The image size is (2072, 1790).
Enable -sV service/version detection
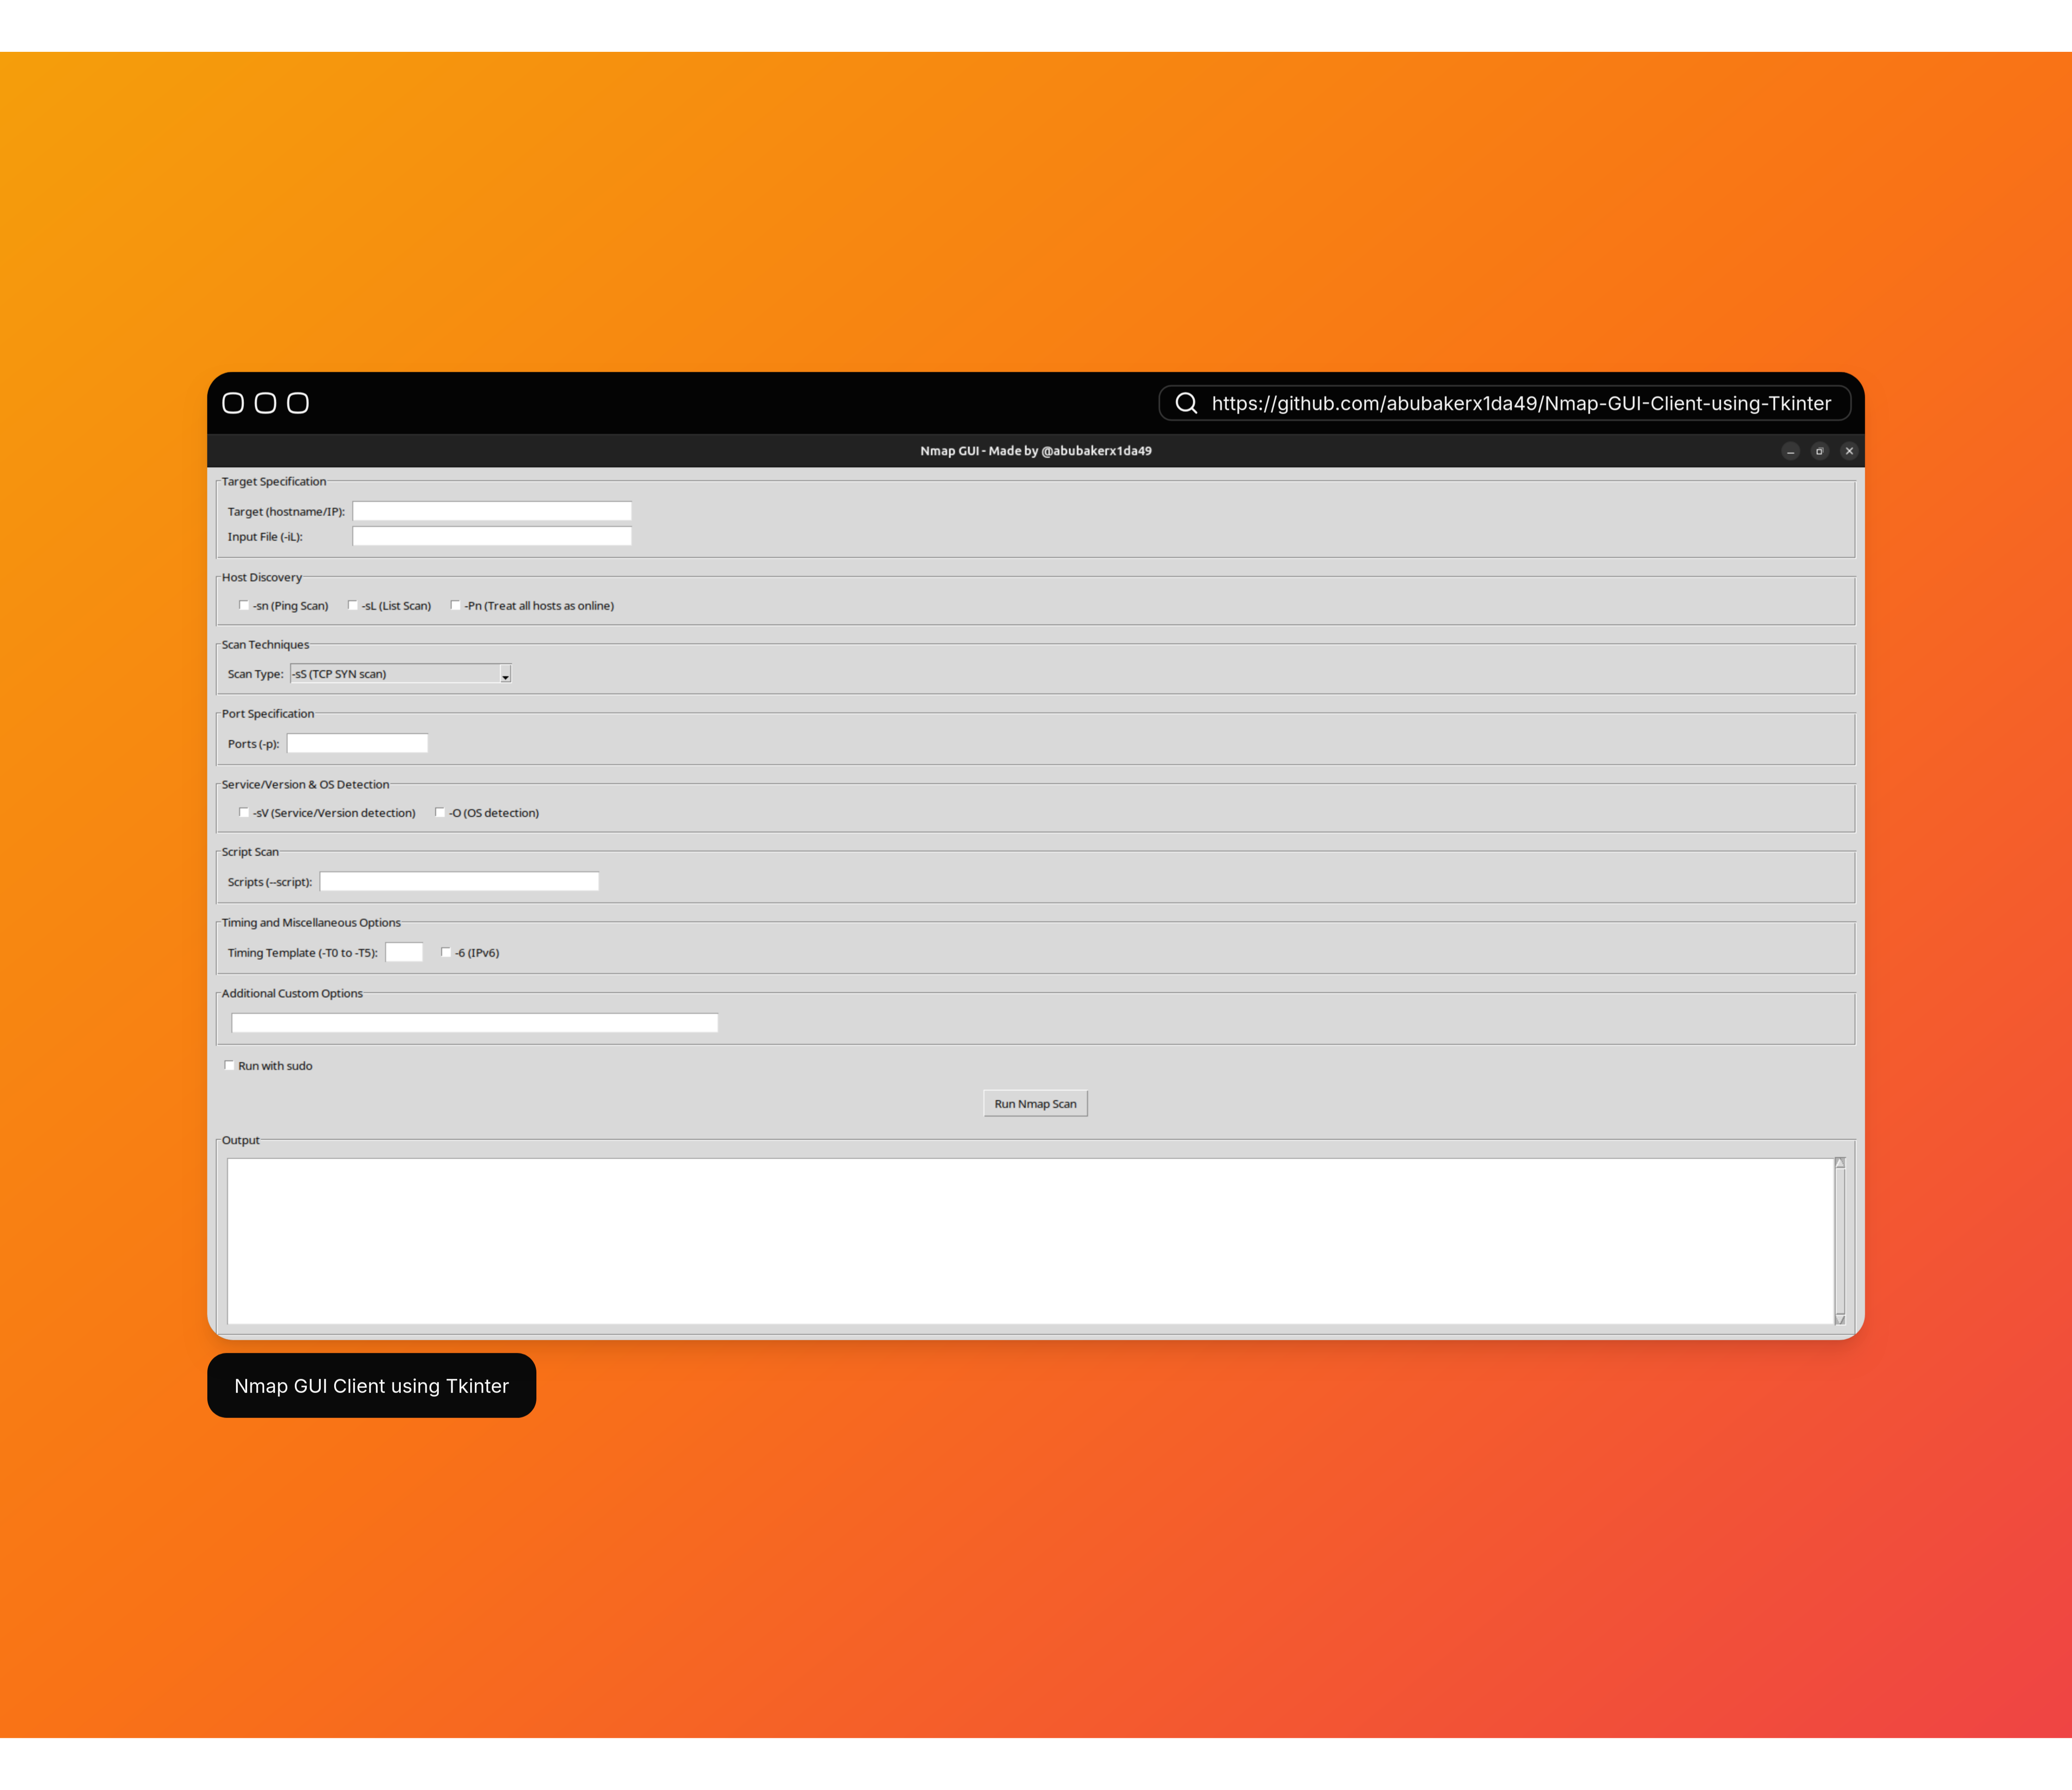[244, 812]
